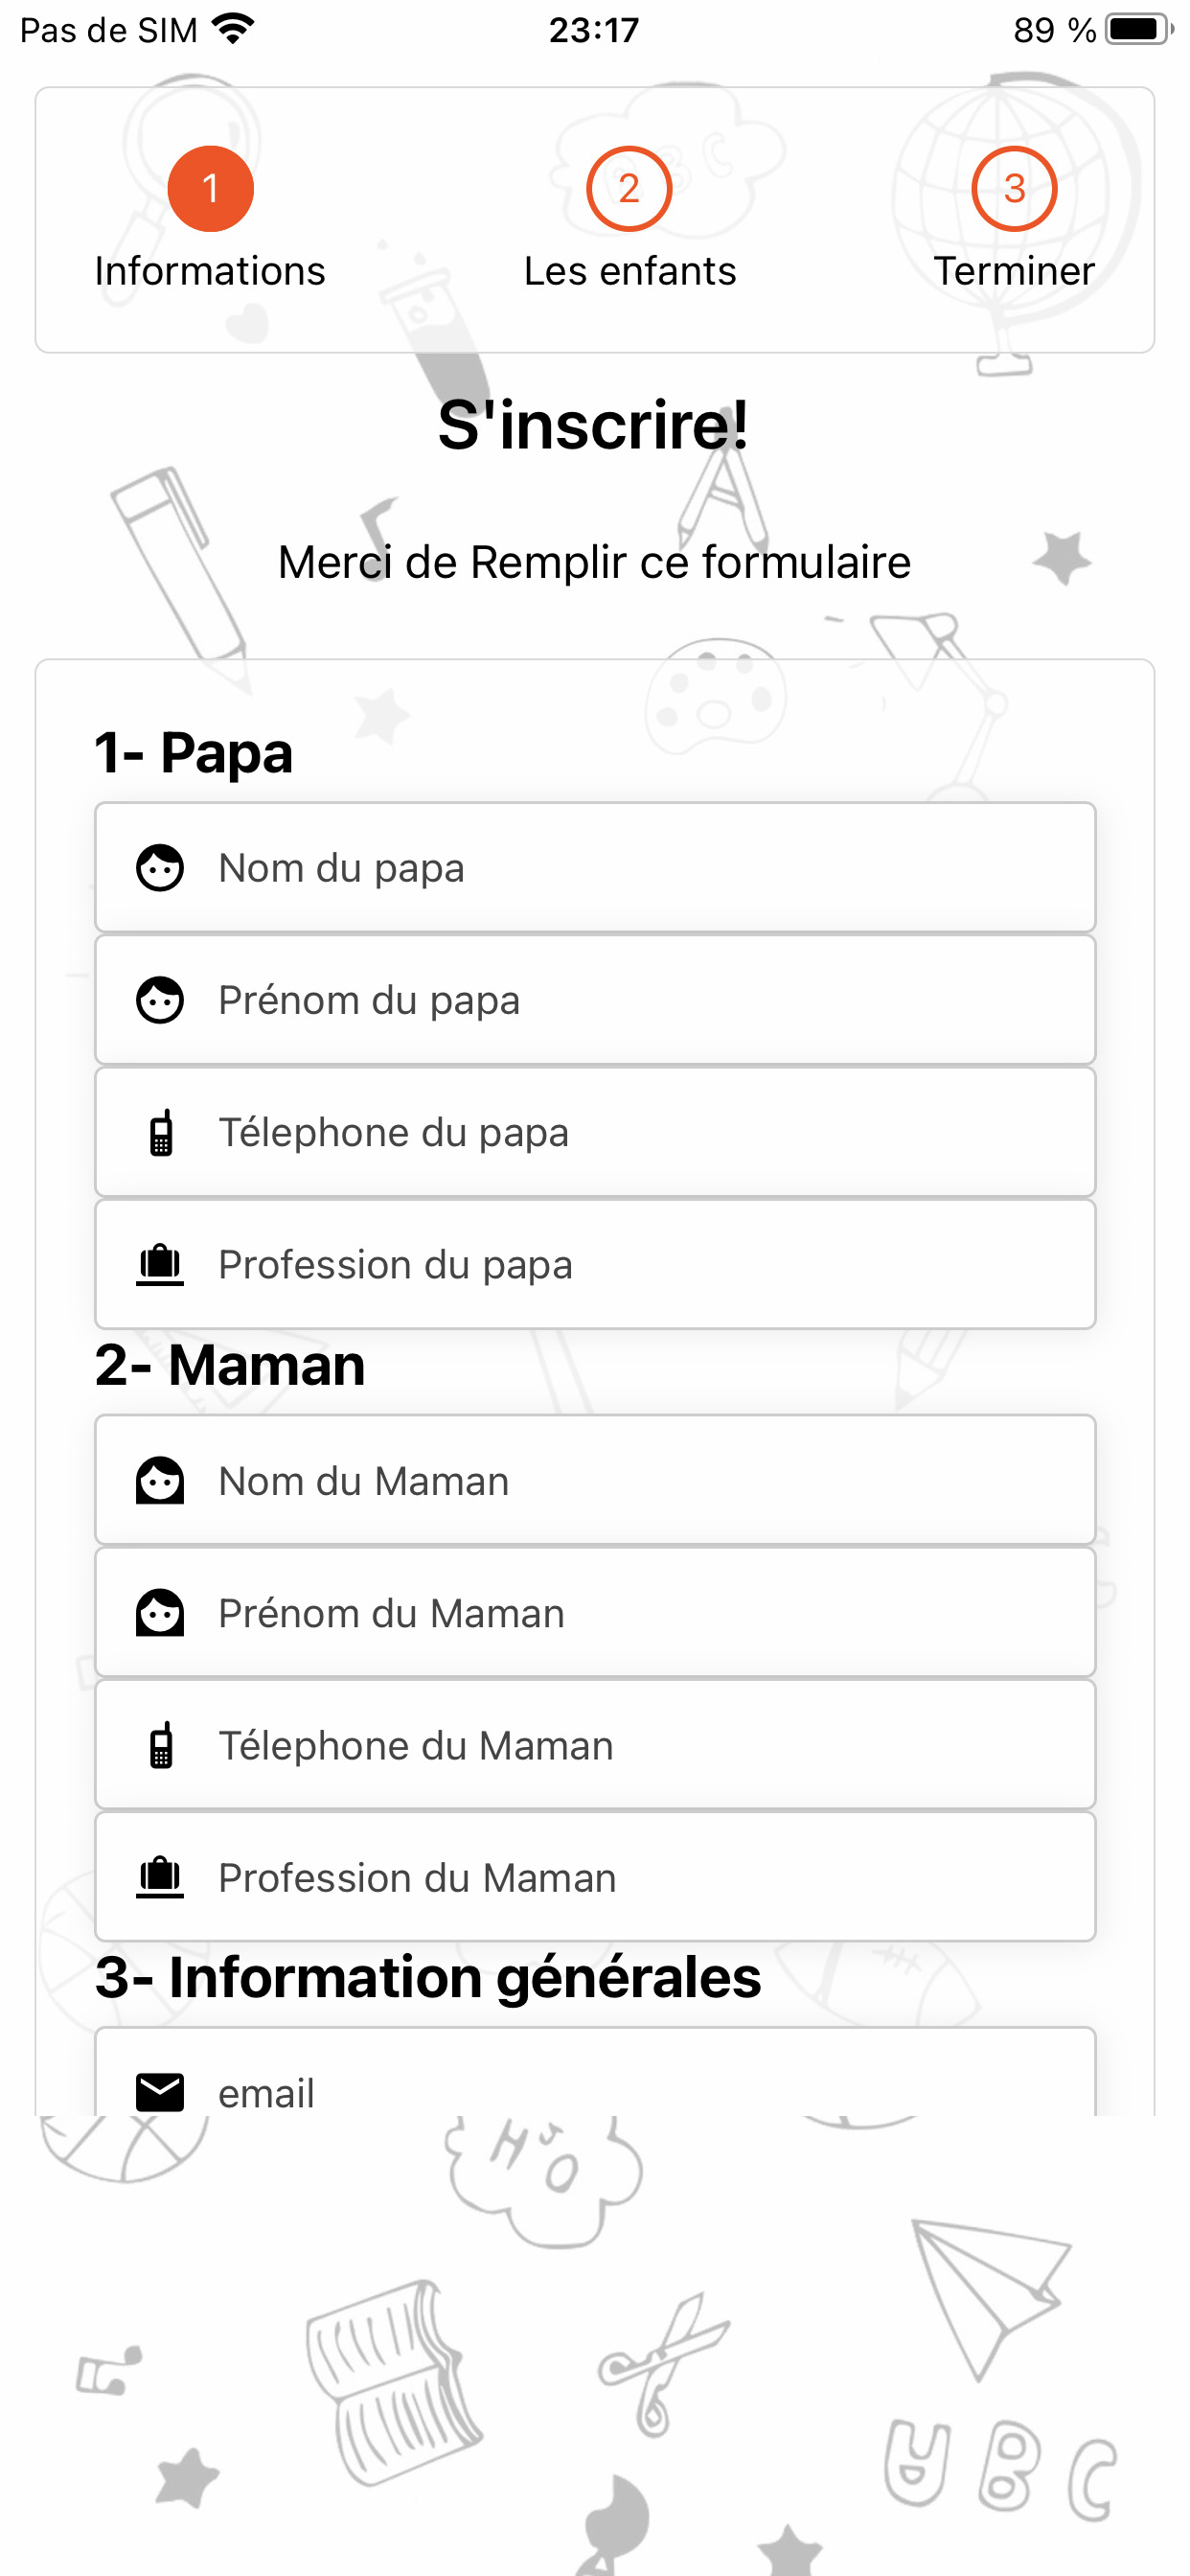Tap the envelope icon in email field

[160, 2092]
